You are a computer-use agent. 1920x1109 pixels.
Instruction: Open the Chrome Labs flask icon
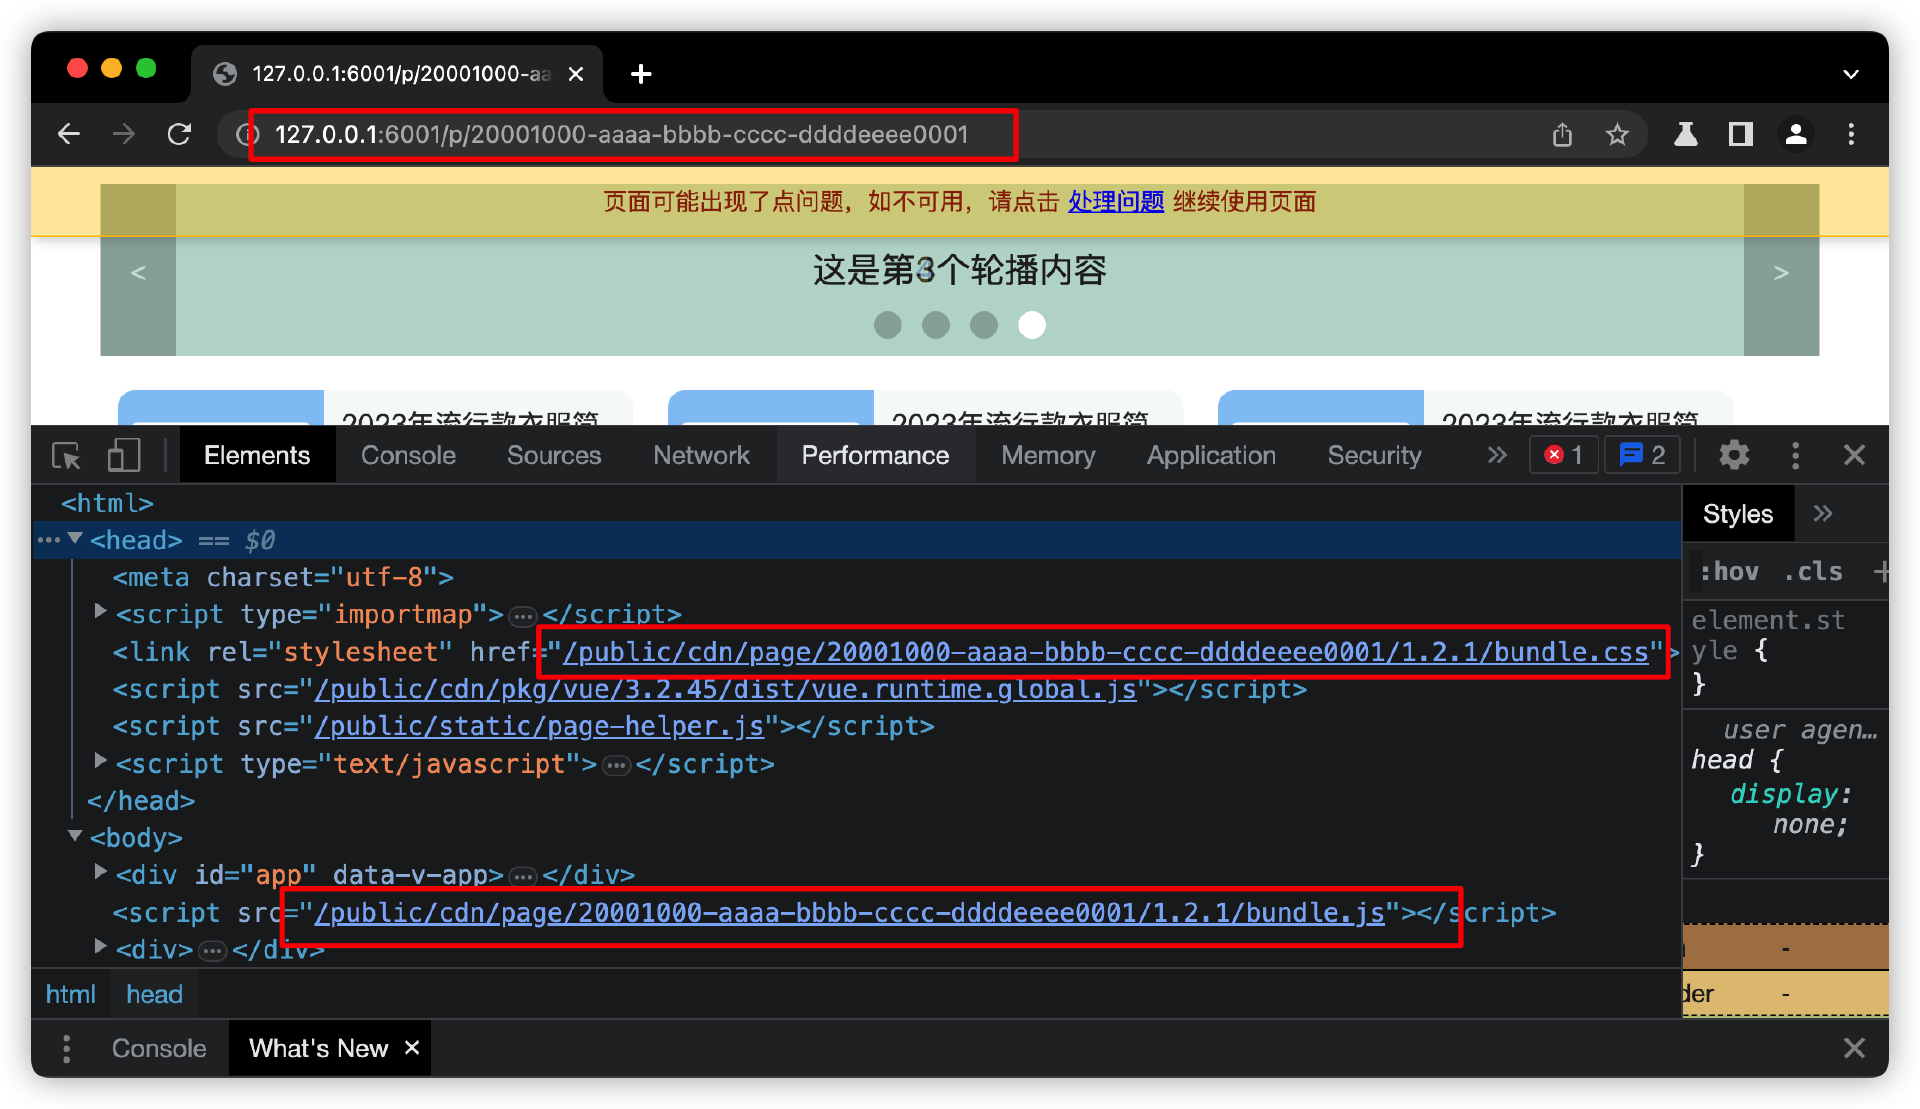pyautogui.click(x=1685, y=134)
